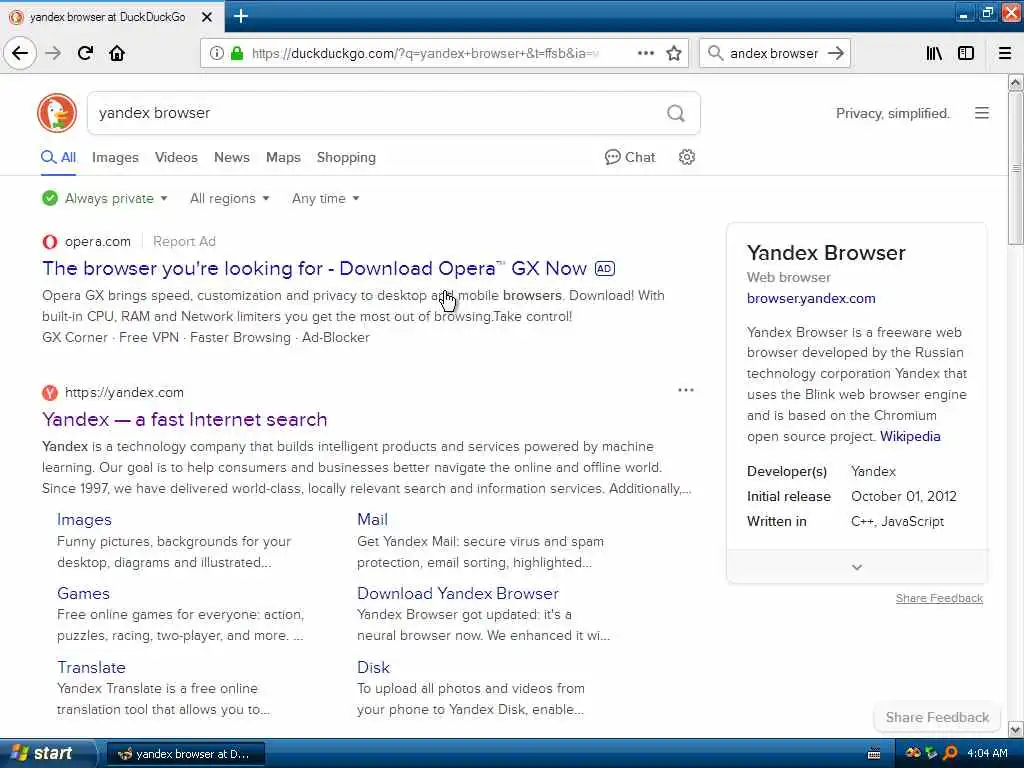This screenshot has width=1024, height=768.
Task: Click the scrollbar down arrow
Action: (x=1016, y=729)
